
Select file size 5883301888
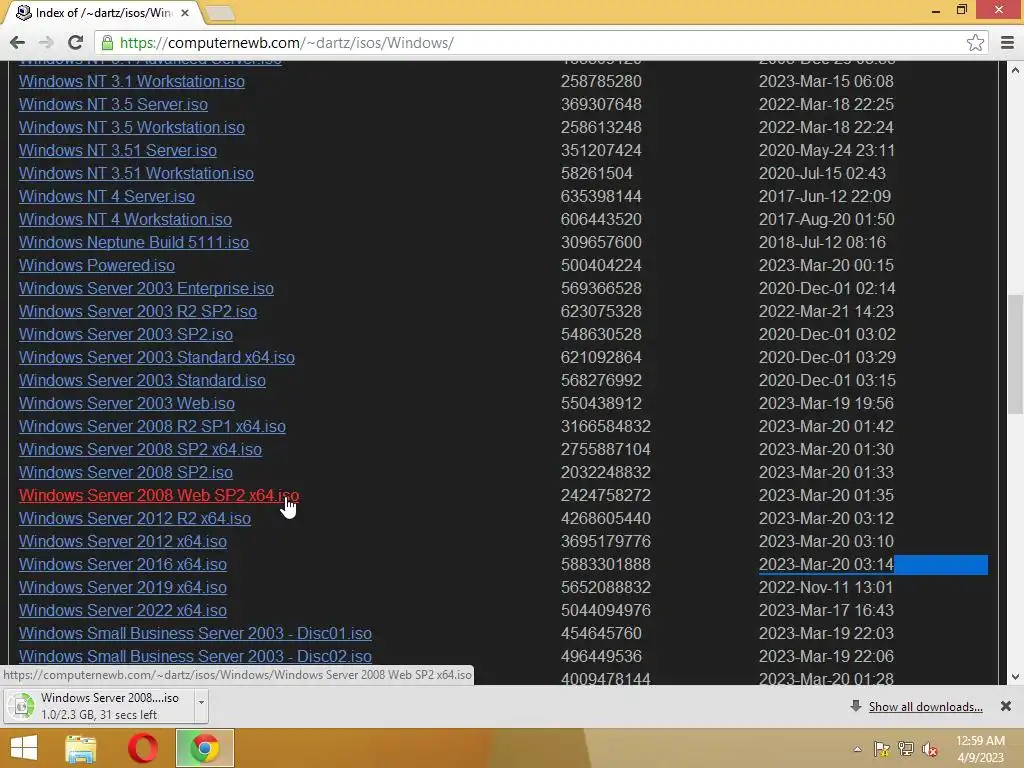click(x=605, y=564)
